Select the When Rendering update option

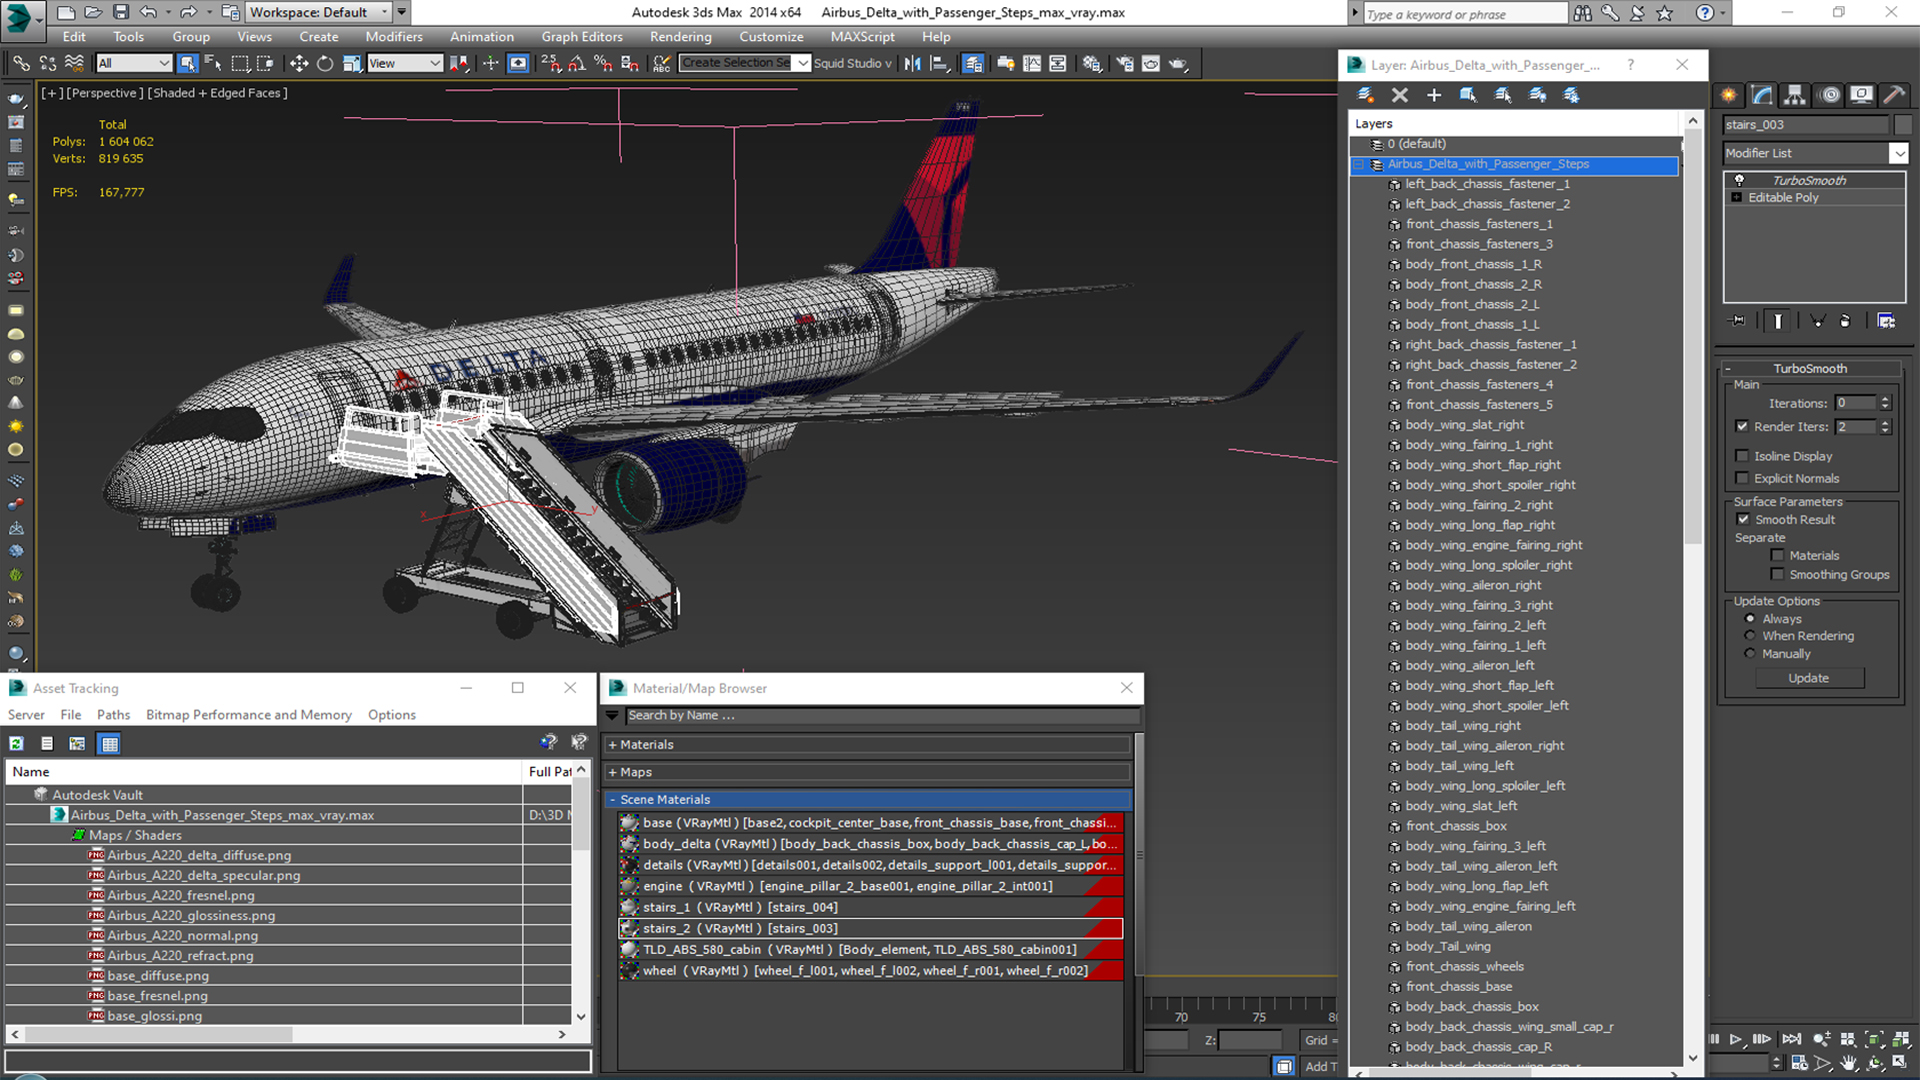pos(1750,636)
